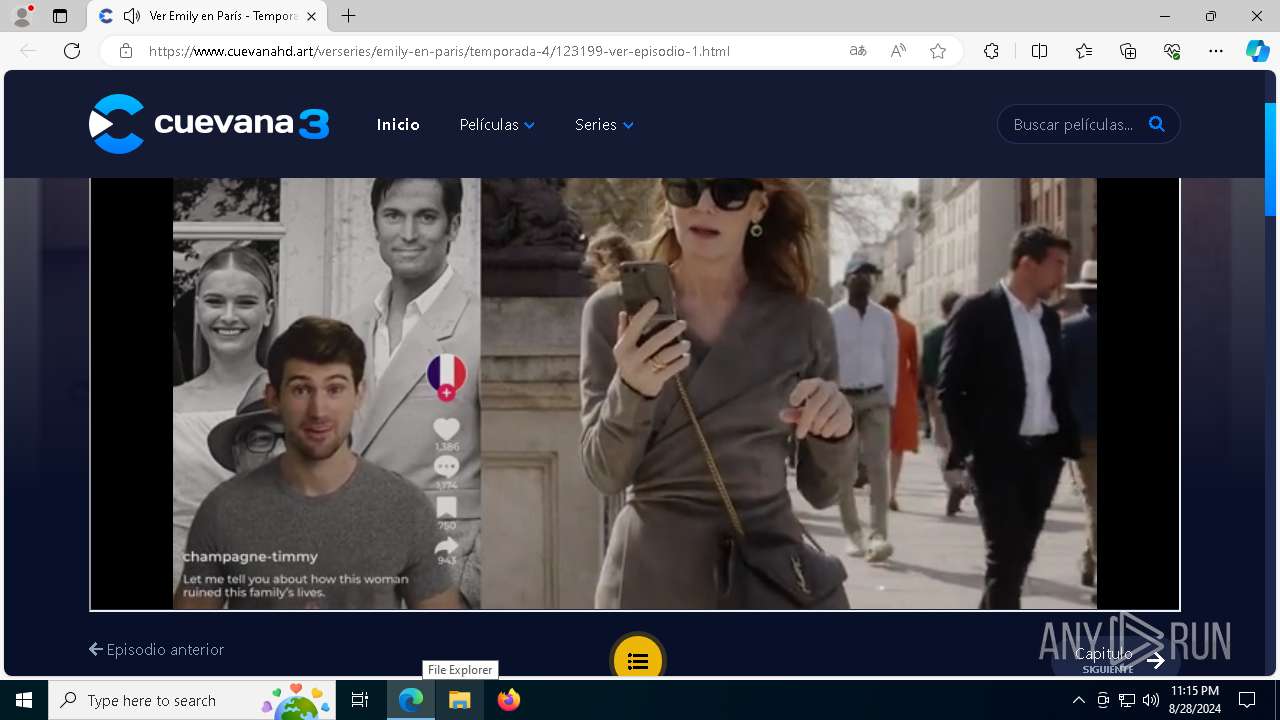Refresh the page in Edge
Image resolution: width=1280 pixels, height=720 pixels.
(x=72, y=51)
